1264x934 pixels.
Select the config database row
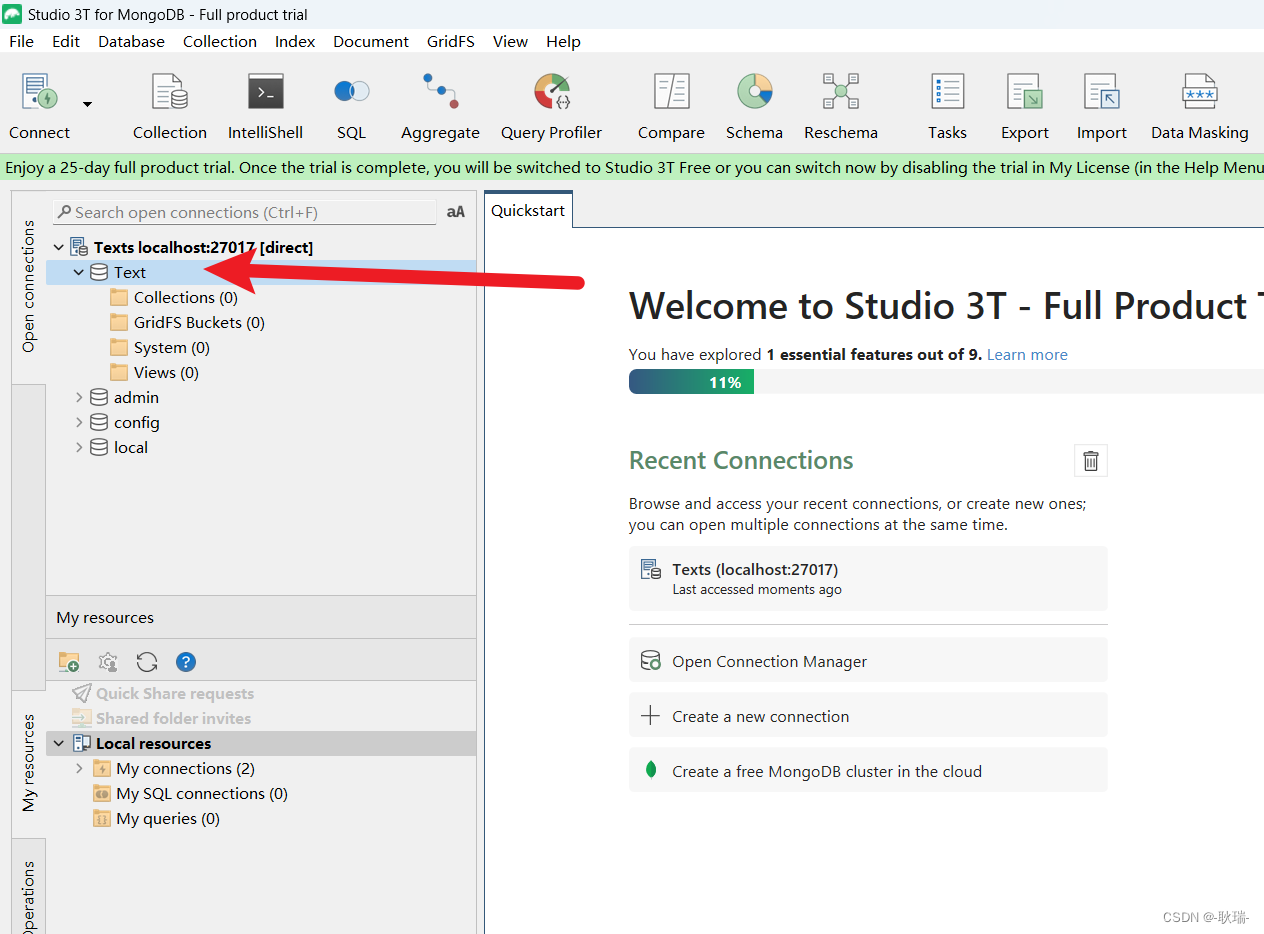pyautogui.click(x=262, y=422)
